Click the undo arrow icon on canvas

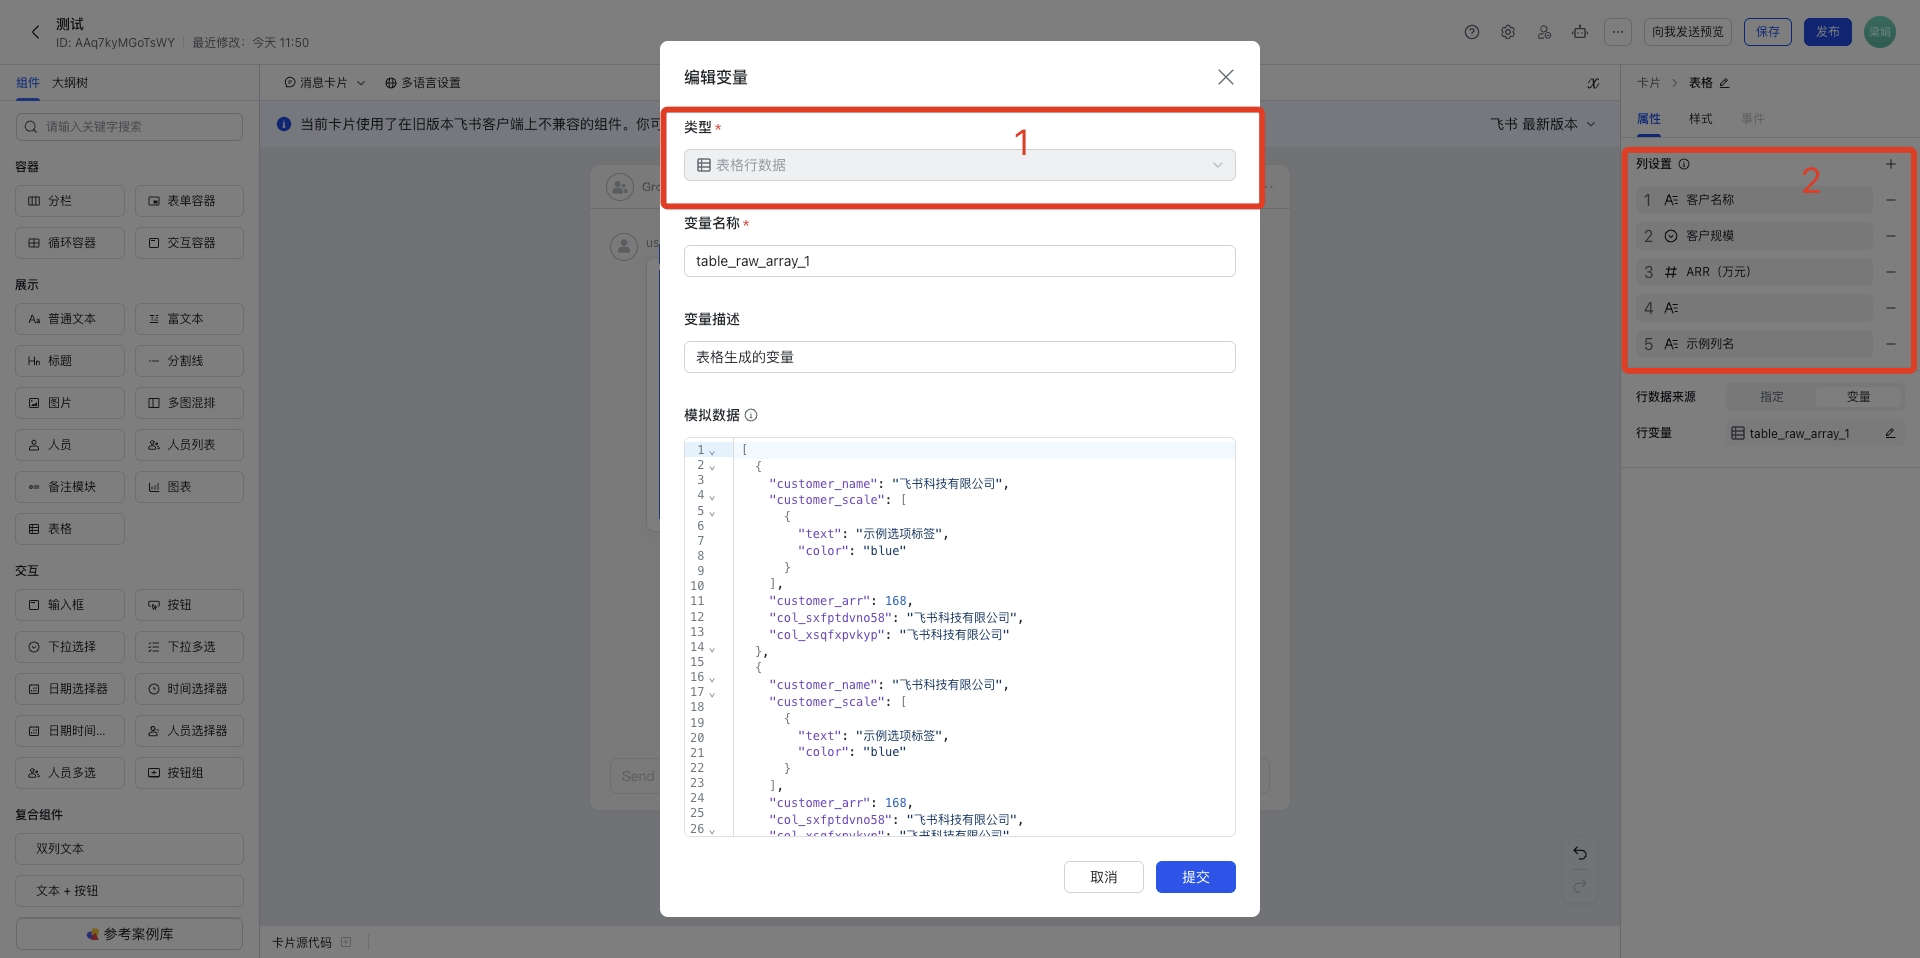pos(1580,853)
